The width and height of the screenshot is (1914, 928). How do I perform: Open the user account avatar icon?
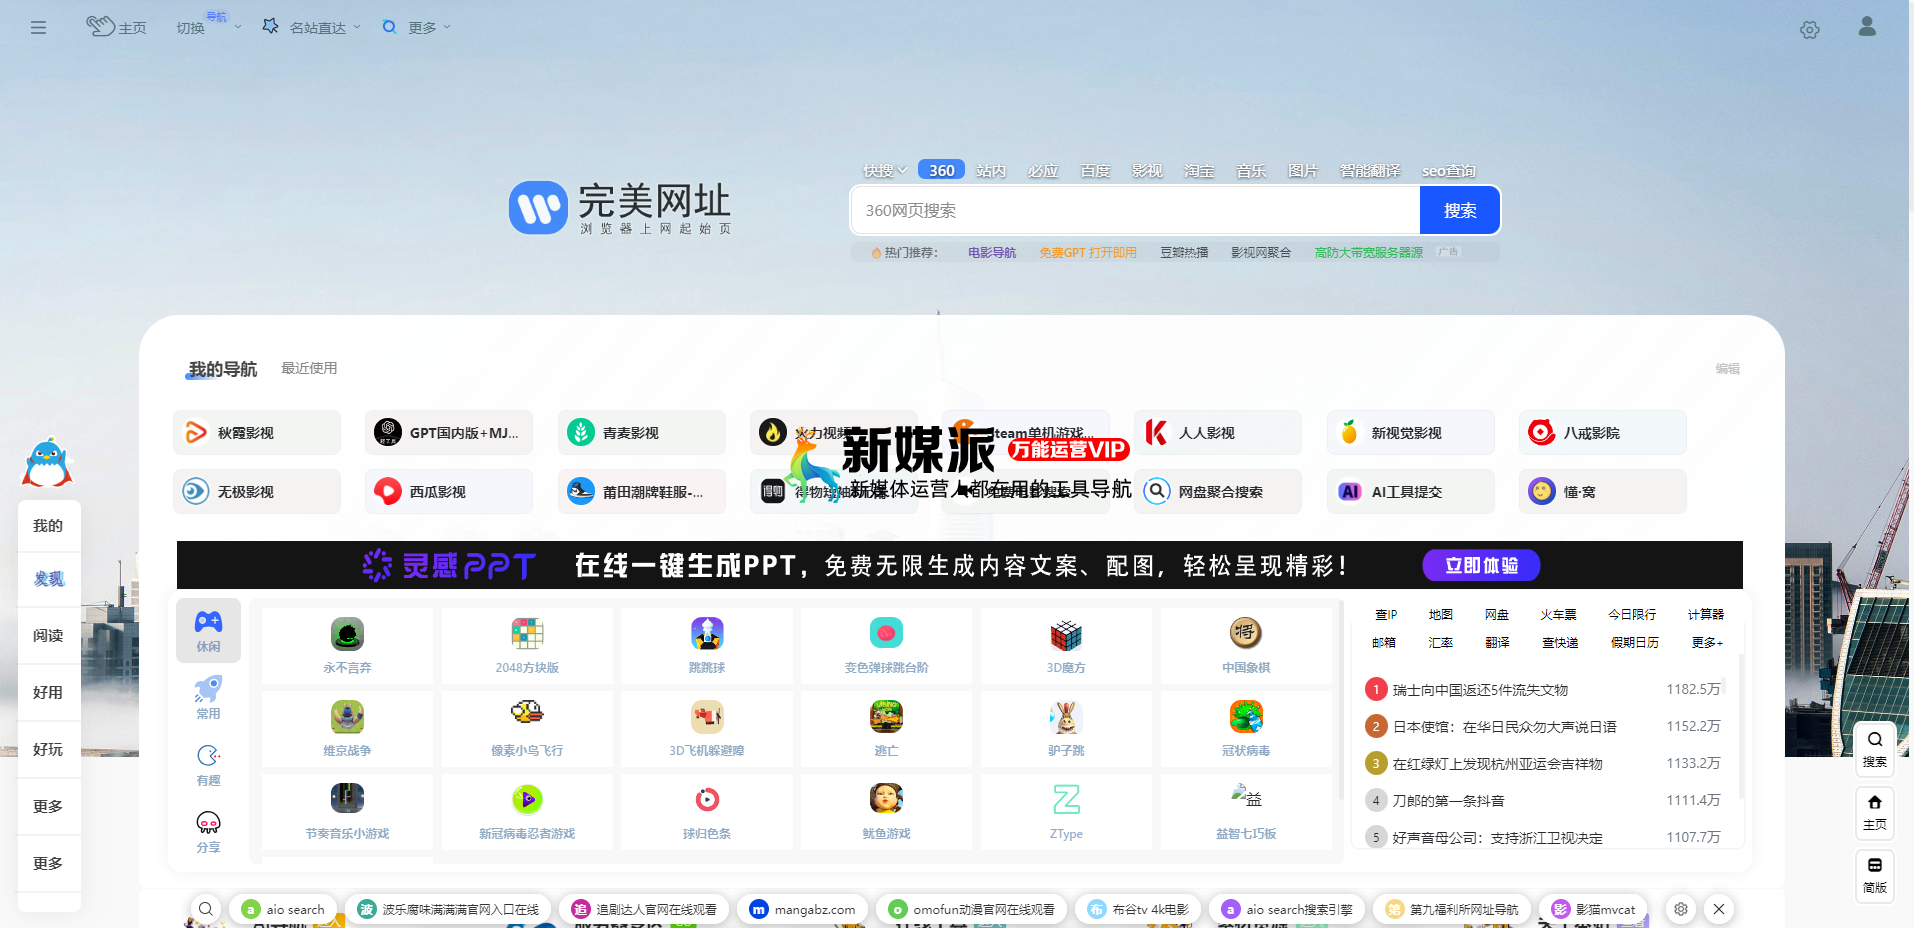coord(1866,27)
